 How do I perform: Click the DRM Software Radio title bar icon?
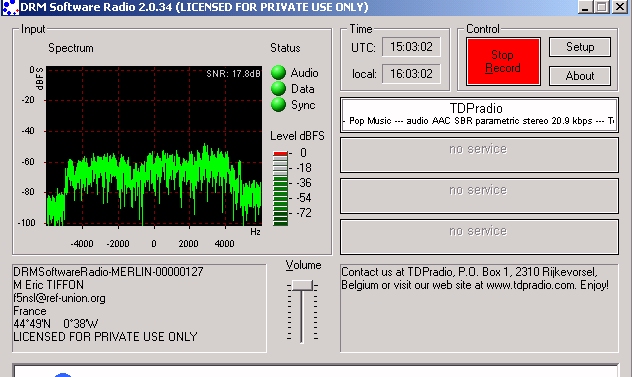pos(10,7)
